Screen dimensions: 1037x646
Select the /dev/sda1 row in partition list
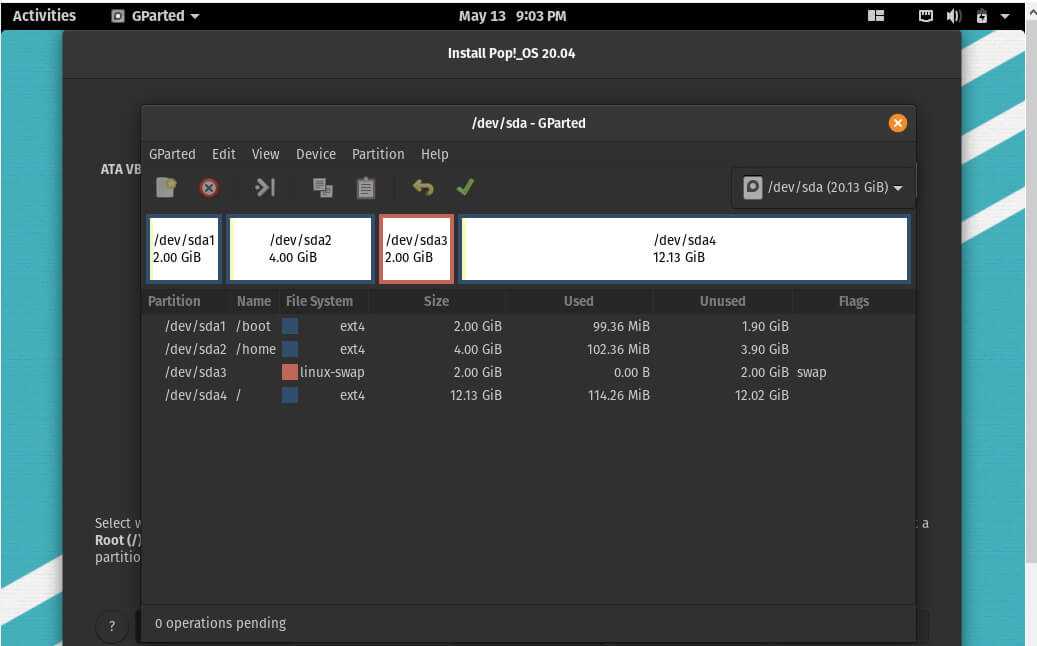click(x=528, y=326)
